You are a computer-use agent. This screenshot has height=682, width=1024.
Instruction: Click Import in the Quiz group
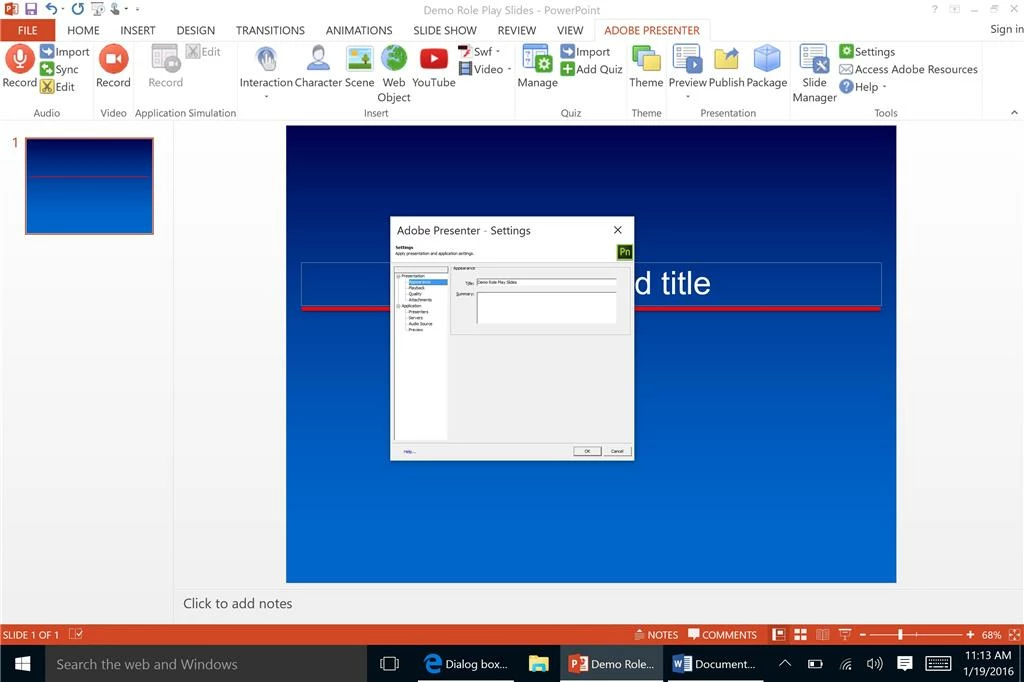pyautogui.click(x=585, y=52)
